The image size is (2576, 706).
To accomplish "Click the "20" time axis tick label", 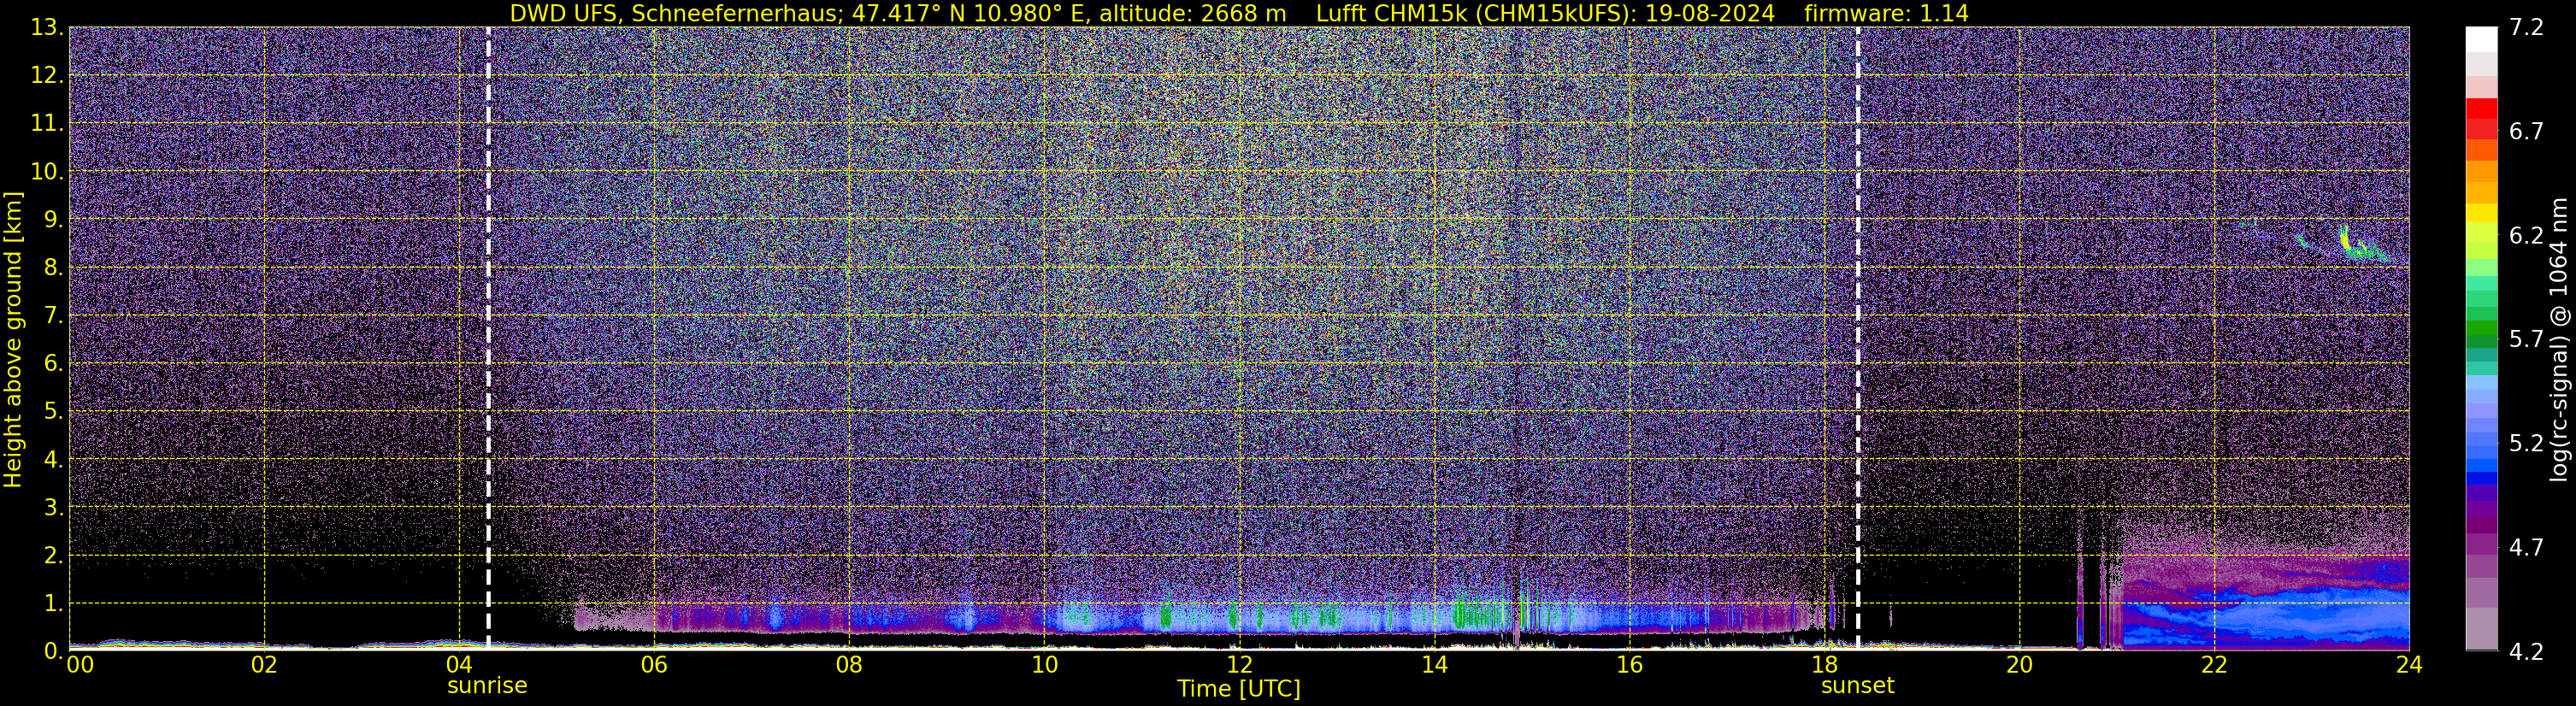I will pos(2019,665).
